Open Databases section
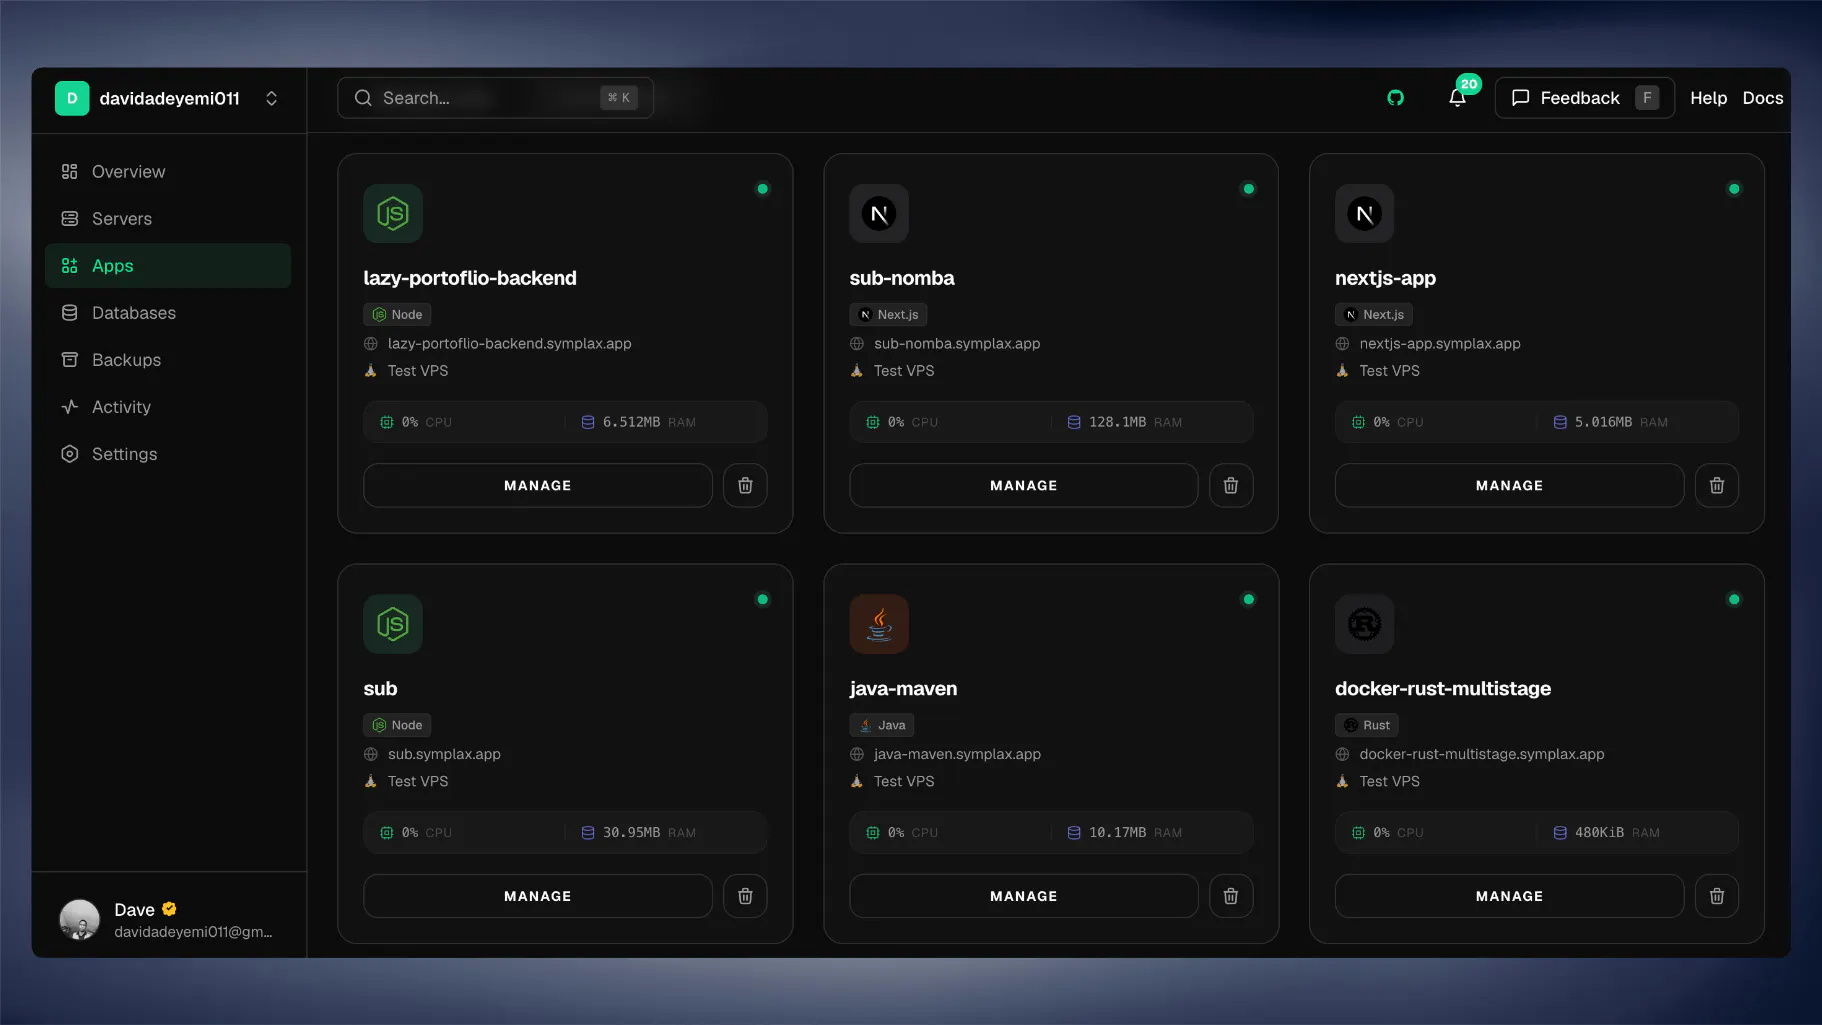Image resolution: width=1822 pixels, height=1025 pixels. click(x=168, y=313)
